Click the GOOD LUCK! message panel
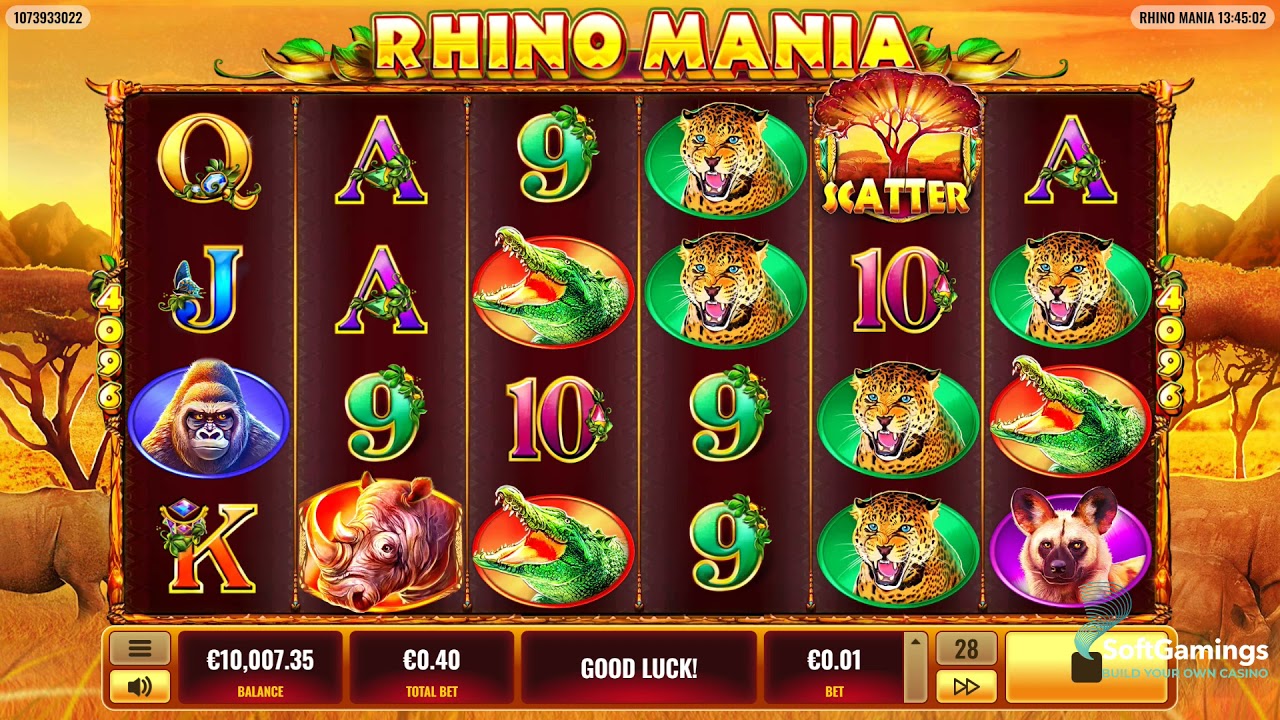Image resolution: width=1280 pixels, height=720 pixels. click(x=639, y=667)
